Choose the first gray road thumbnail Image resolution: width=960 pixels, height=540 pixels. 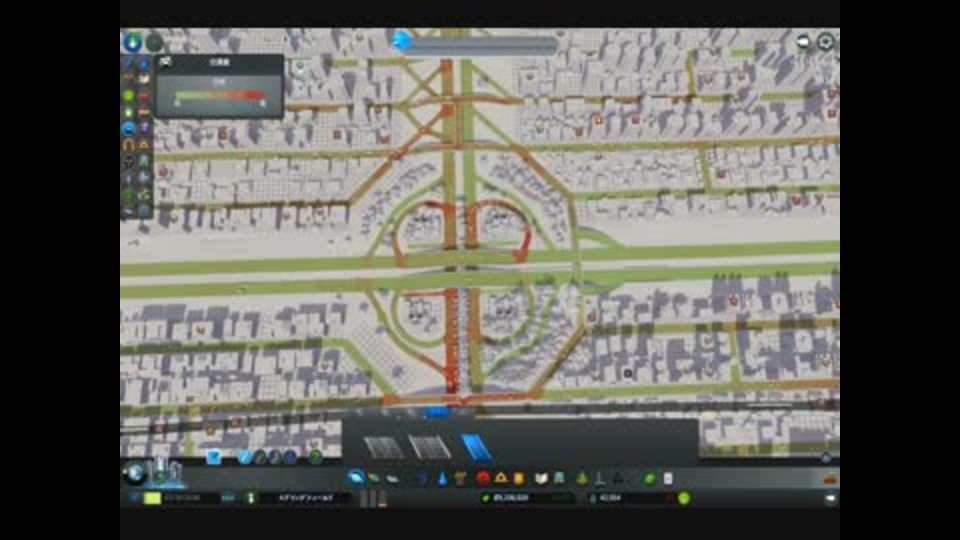[x=383, y=448]
